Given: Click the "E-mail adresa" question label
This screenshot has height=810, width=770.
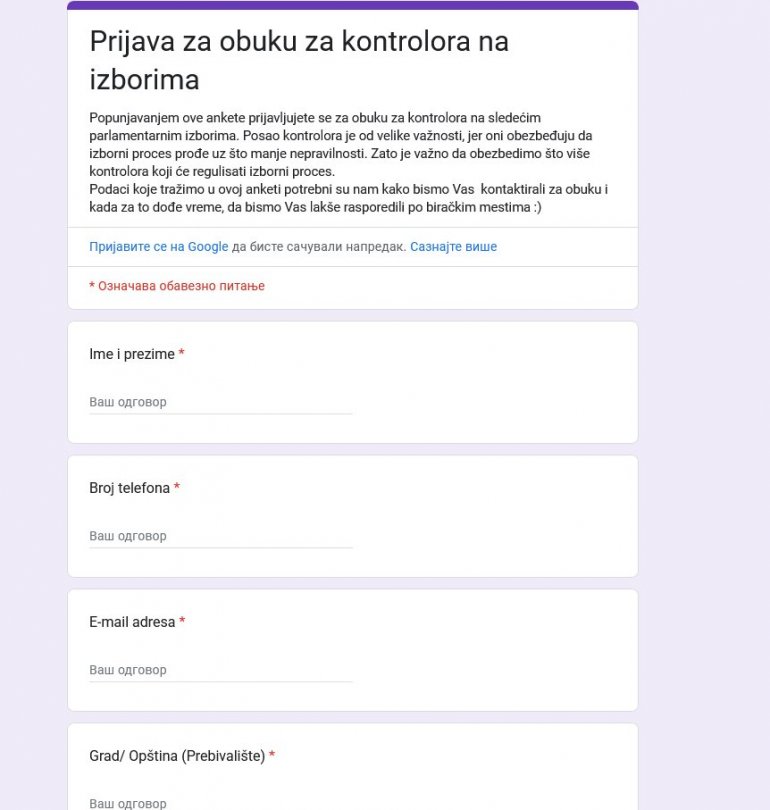Looking at the screenshot, I should pos(132,622).
